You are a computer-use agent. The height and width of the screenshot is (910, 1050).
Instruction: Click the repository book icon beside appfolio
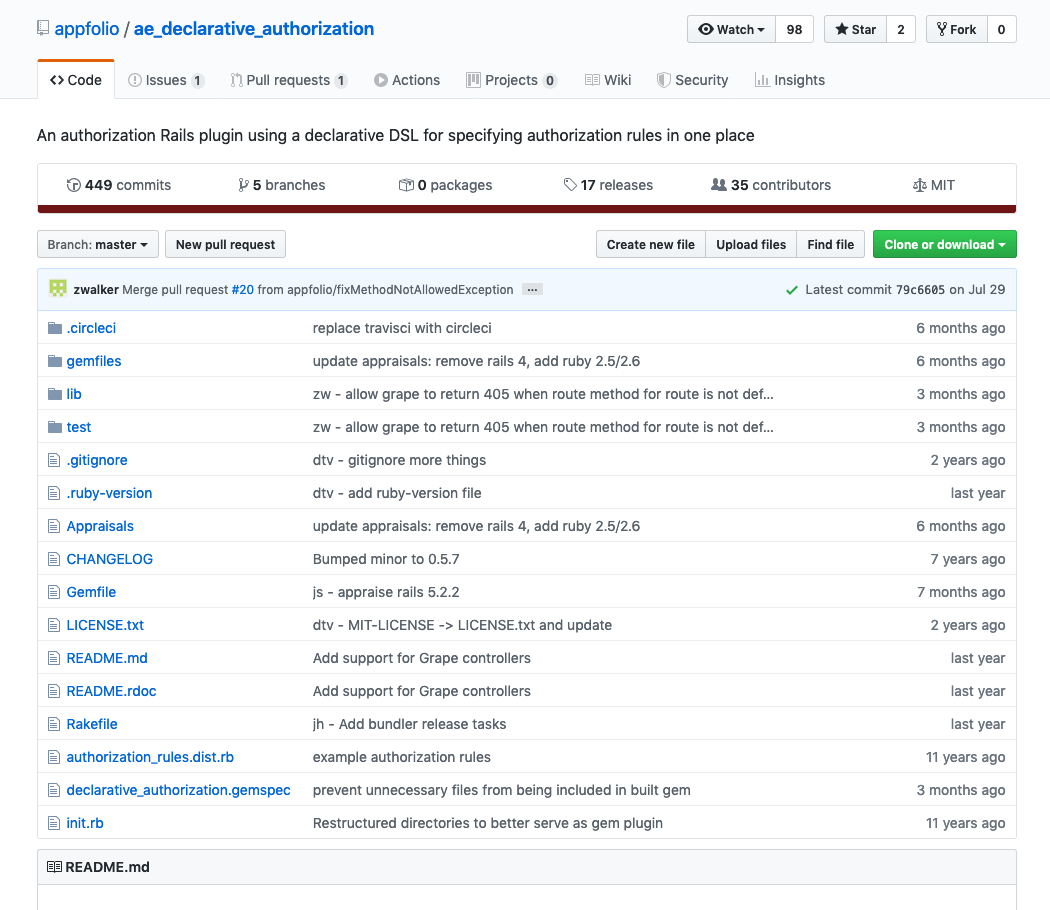(43, 28)
